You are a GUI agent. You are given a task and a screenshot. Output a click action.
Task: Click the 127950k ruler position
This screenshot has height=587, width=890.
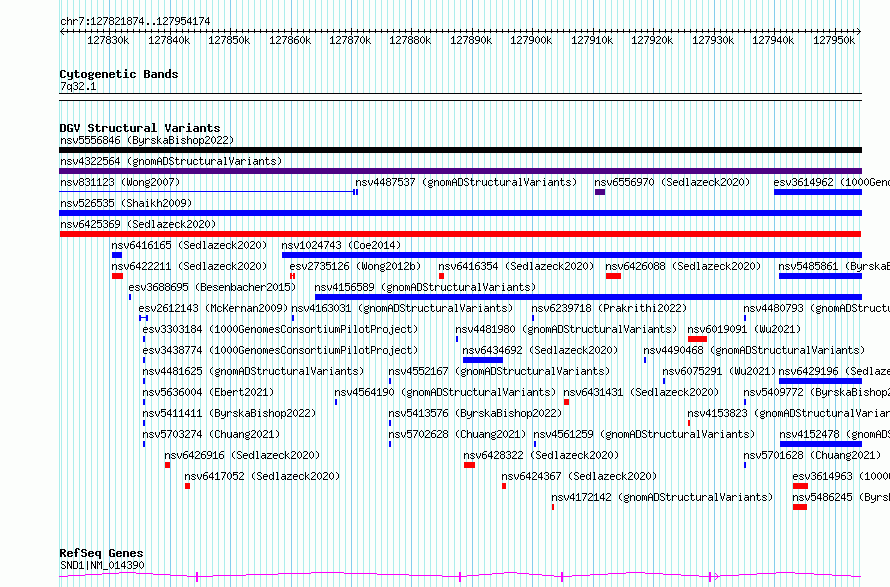pos(834,40)
